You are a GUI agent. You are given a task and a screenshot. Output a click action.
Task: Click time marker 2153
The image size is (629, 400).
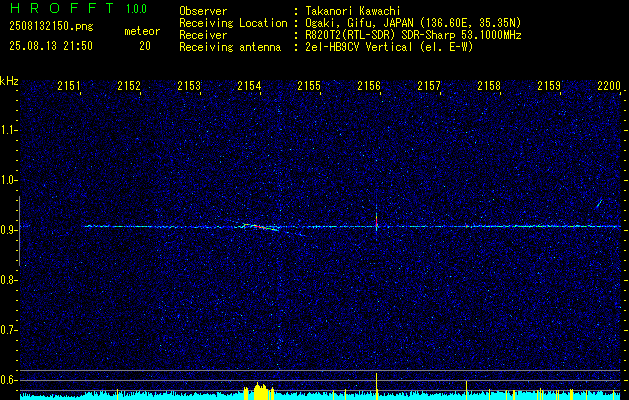point(189,85)
